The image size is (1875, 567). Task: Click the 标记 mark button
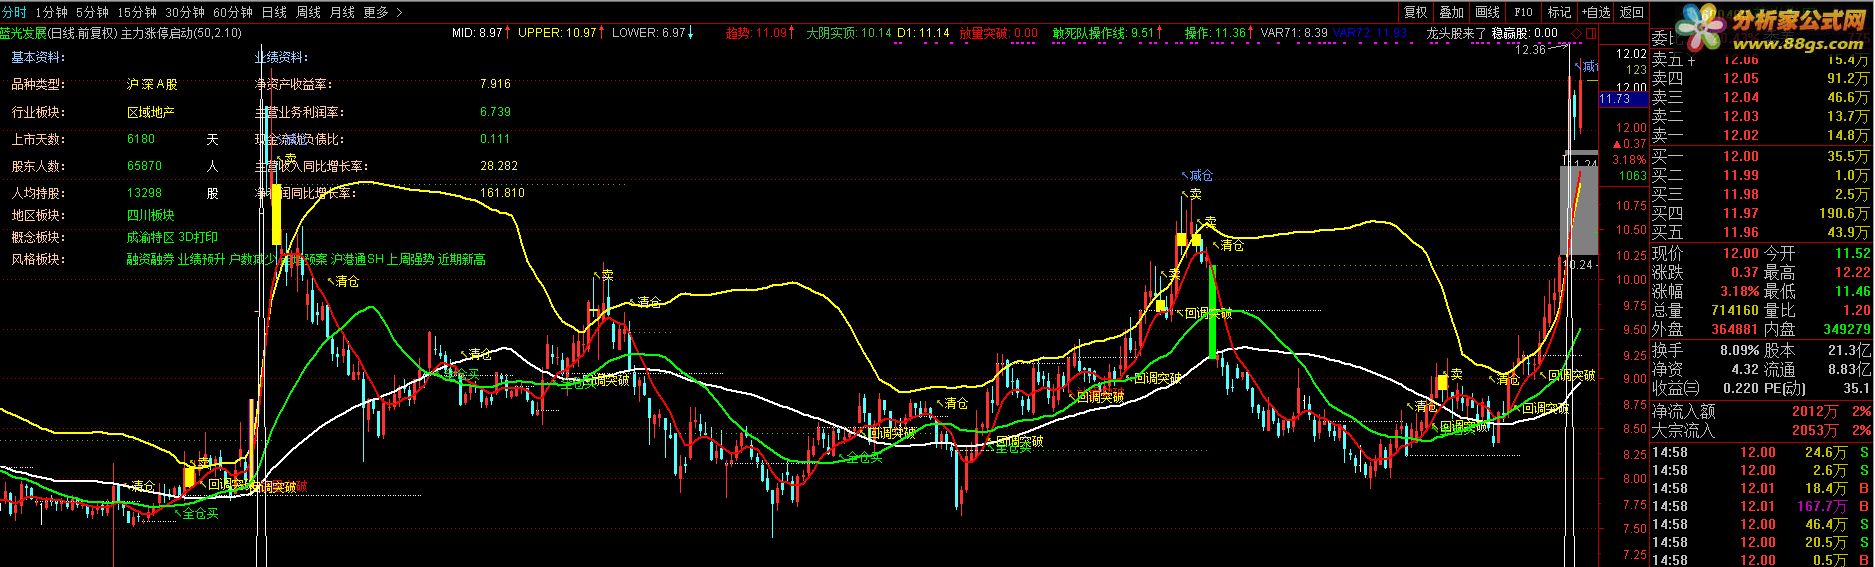click(1559, 12)
